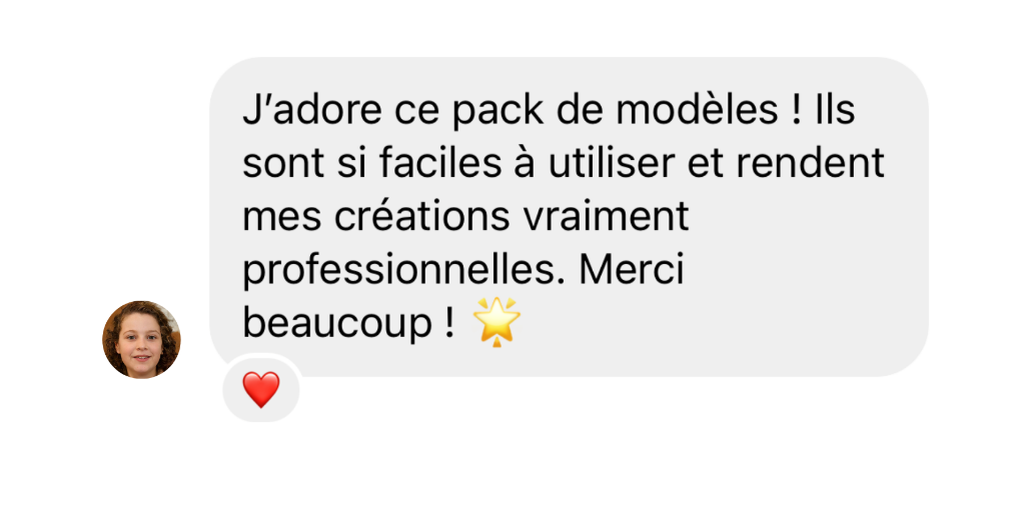Click the word "vraiment" in the bubble

click(605, 216)
